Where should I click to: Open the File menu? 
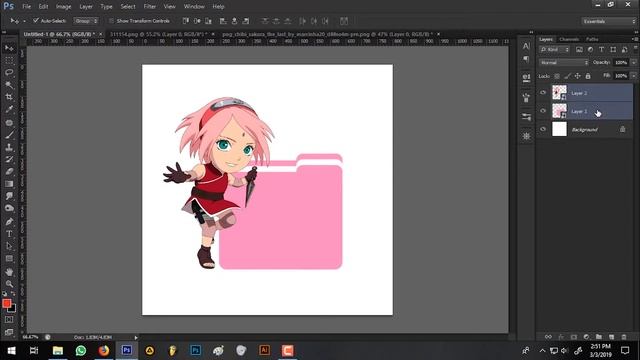point(27,7)
